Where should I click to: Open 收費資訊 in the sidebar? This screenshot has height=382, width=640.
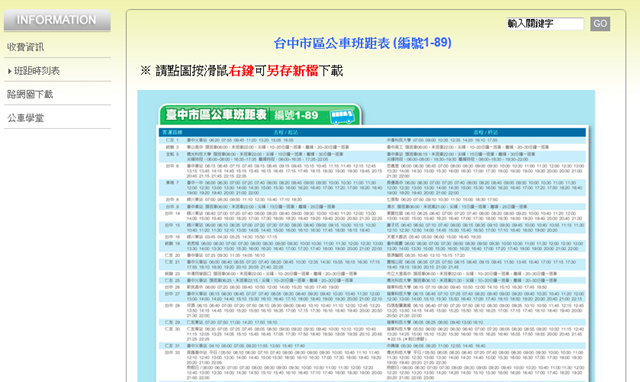coord(25,47)
